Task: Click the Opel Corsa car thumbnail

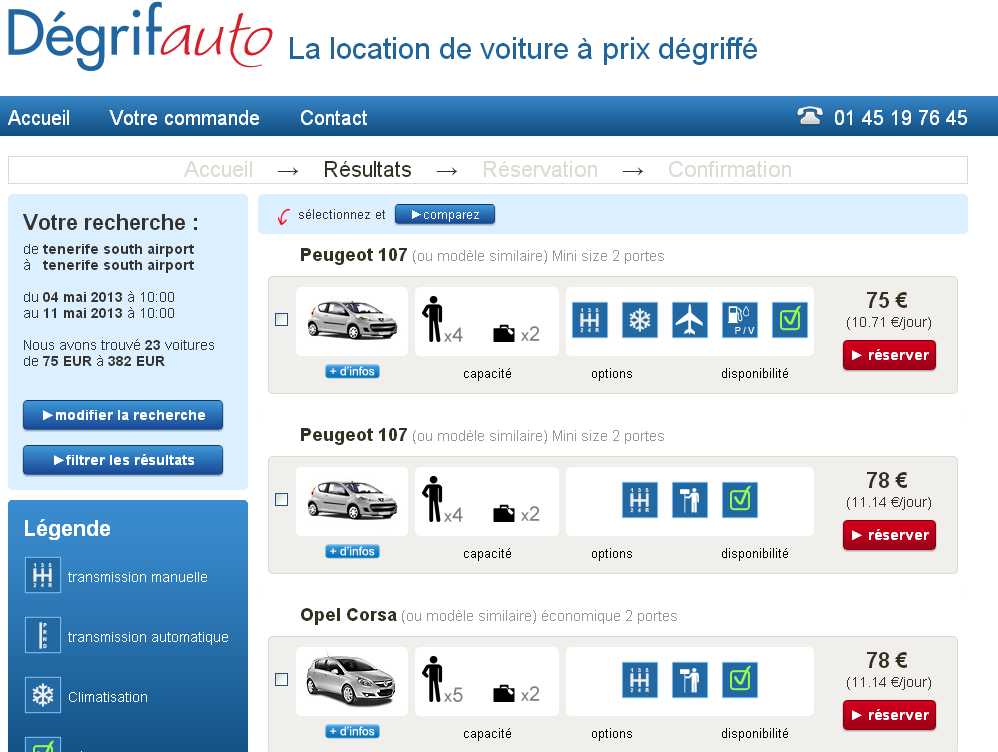Action: point(352,680)
